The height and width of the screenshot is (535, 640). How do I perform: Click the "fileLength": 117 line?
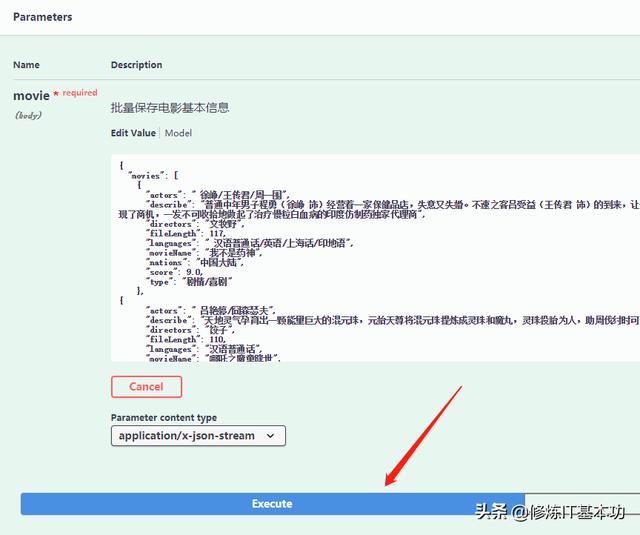(x=186, y=233)
